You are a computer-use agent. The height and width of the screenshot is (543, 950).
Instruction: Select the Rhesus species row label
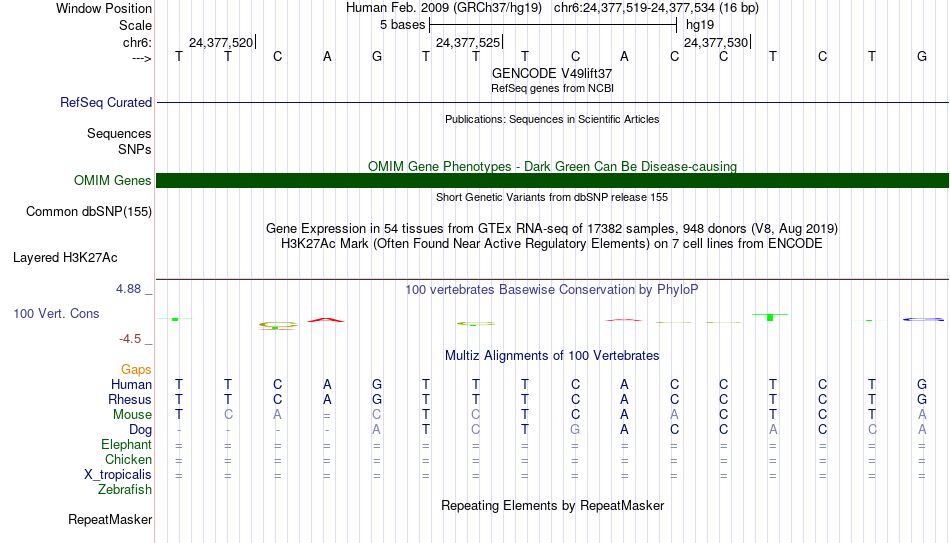coord(130,400)
